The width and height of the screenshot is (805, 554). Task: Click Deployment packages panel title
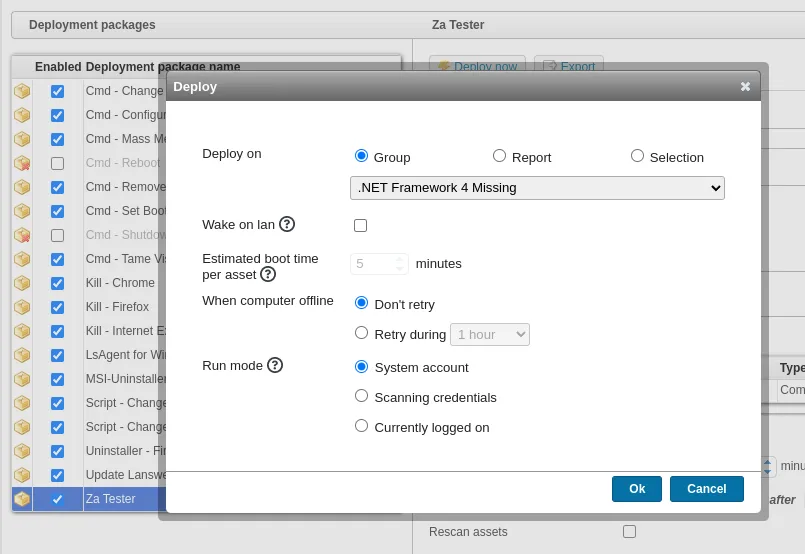pyautogui.click(x=92, y=25)
